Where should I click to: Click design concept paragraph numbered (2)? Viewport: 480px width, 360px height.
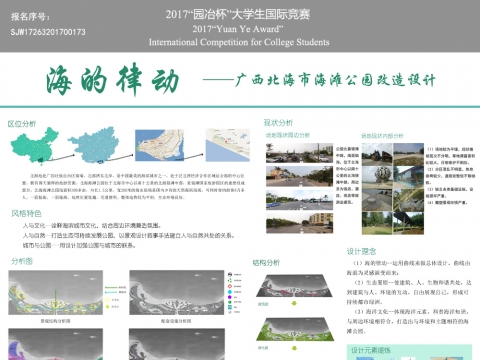409,292
